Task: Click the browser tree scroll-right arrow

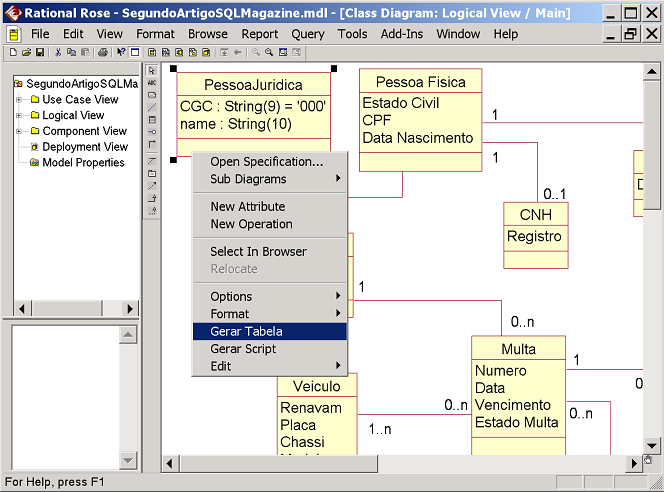Action: 130,309
